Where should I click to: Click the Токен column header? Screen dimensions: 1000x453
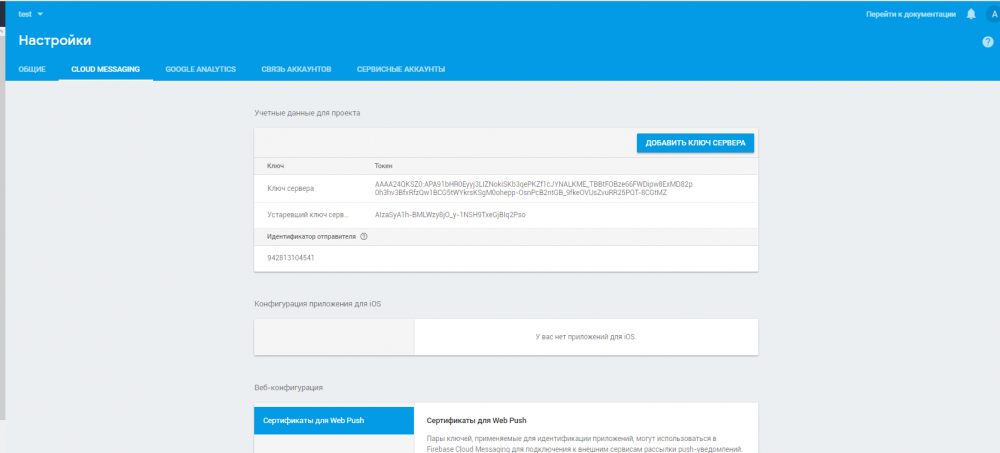pyautogui.click(x=384, y=166)
